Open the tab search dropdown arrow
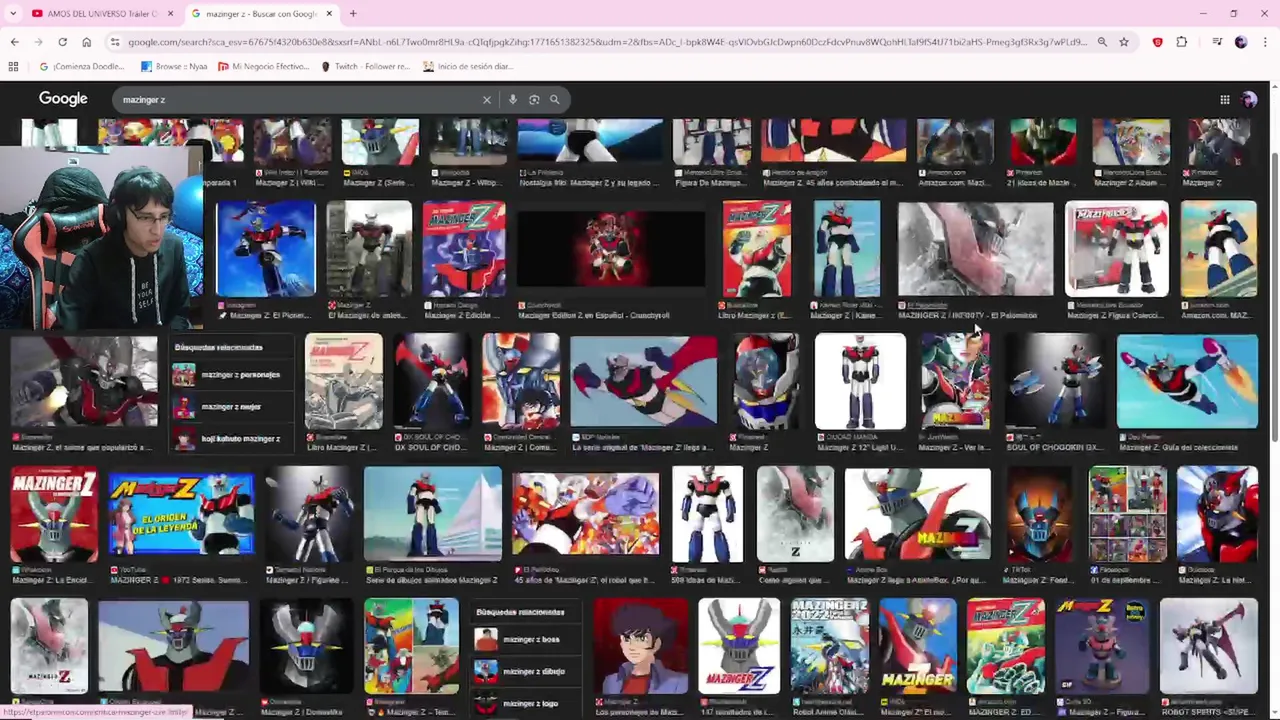1280x720 pixels. click(13, 13)
